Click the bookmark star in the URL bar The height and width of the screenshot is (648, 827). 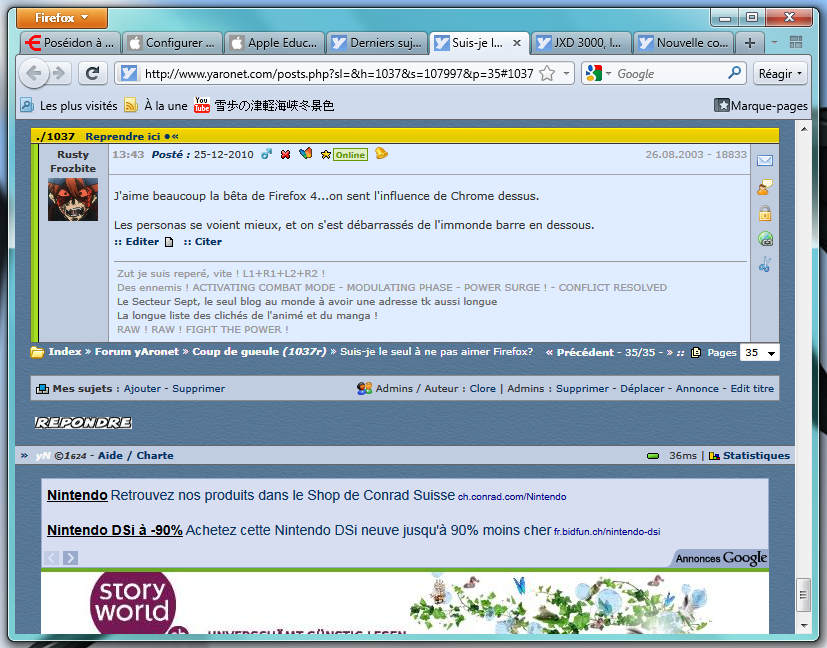pos(547,73)
